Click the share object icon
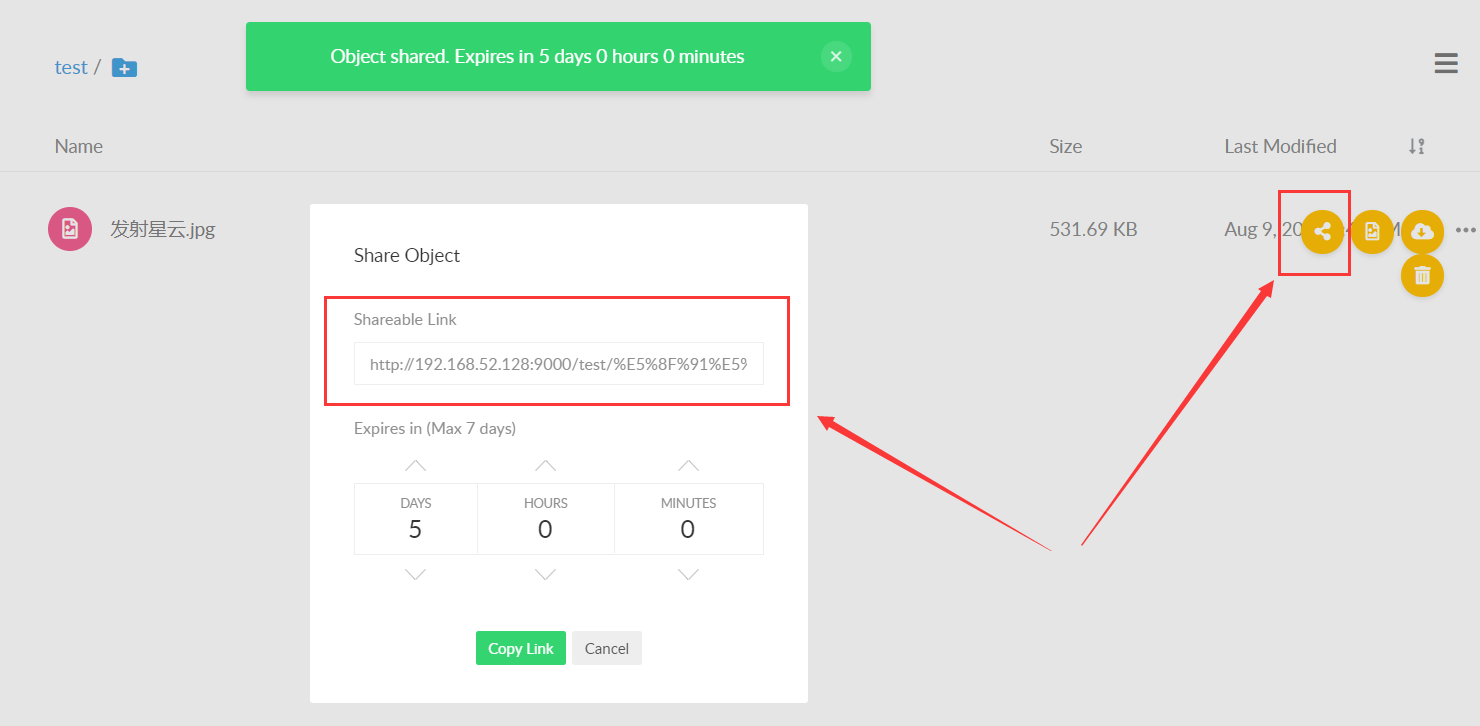This screenshot has height=726, width=1480. point(1322,232)
